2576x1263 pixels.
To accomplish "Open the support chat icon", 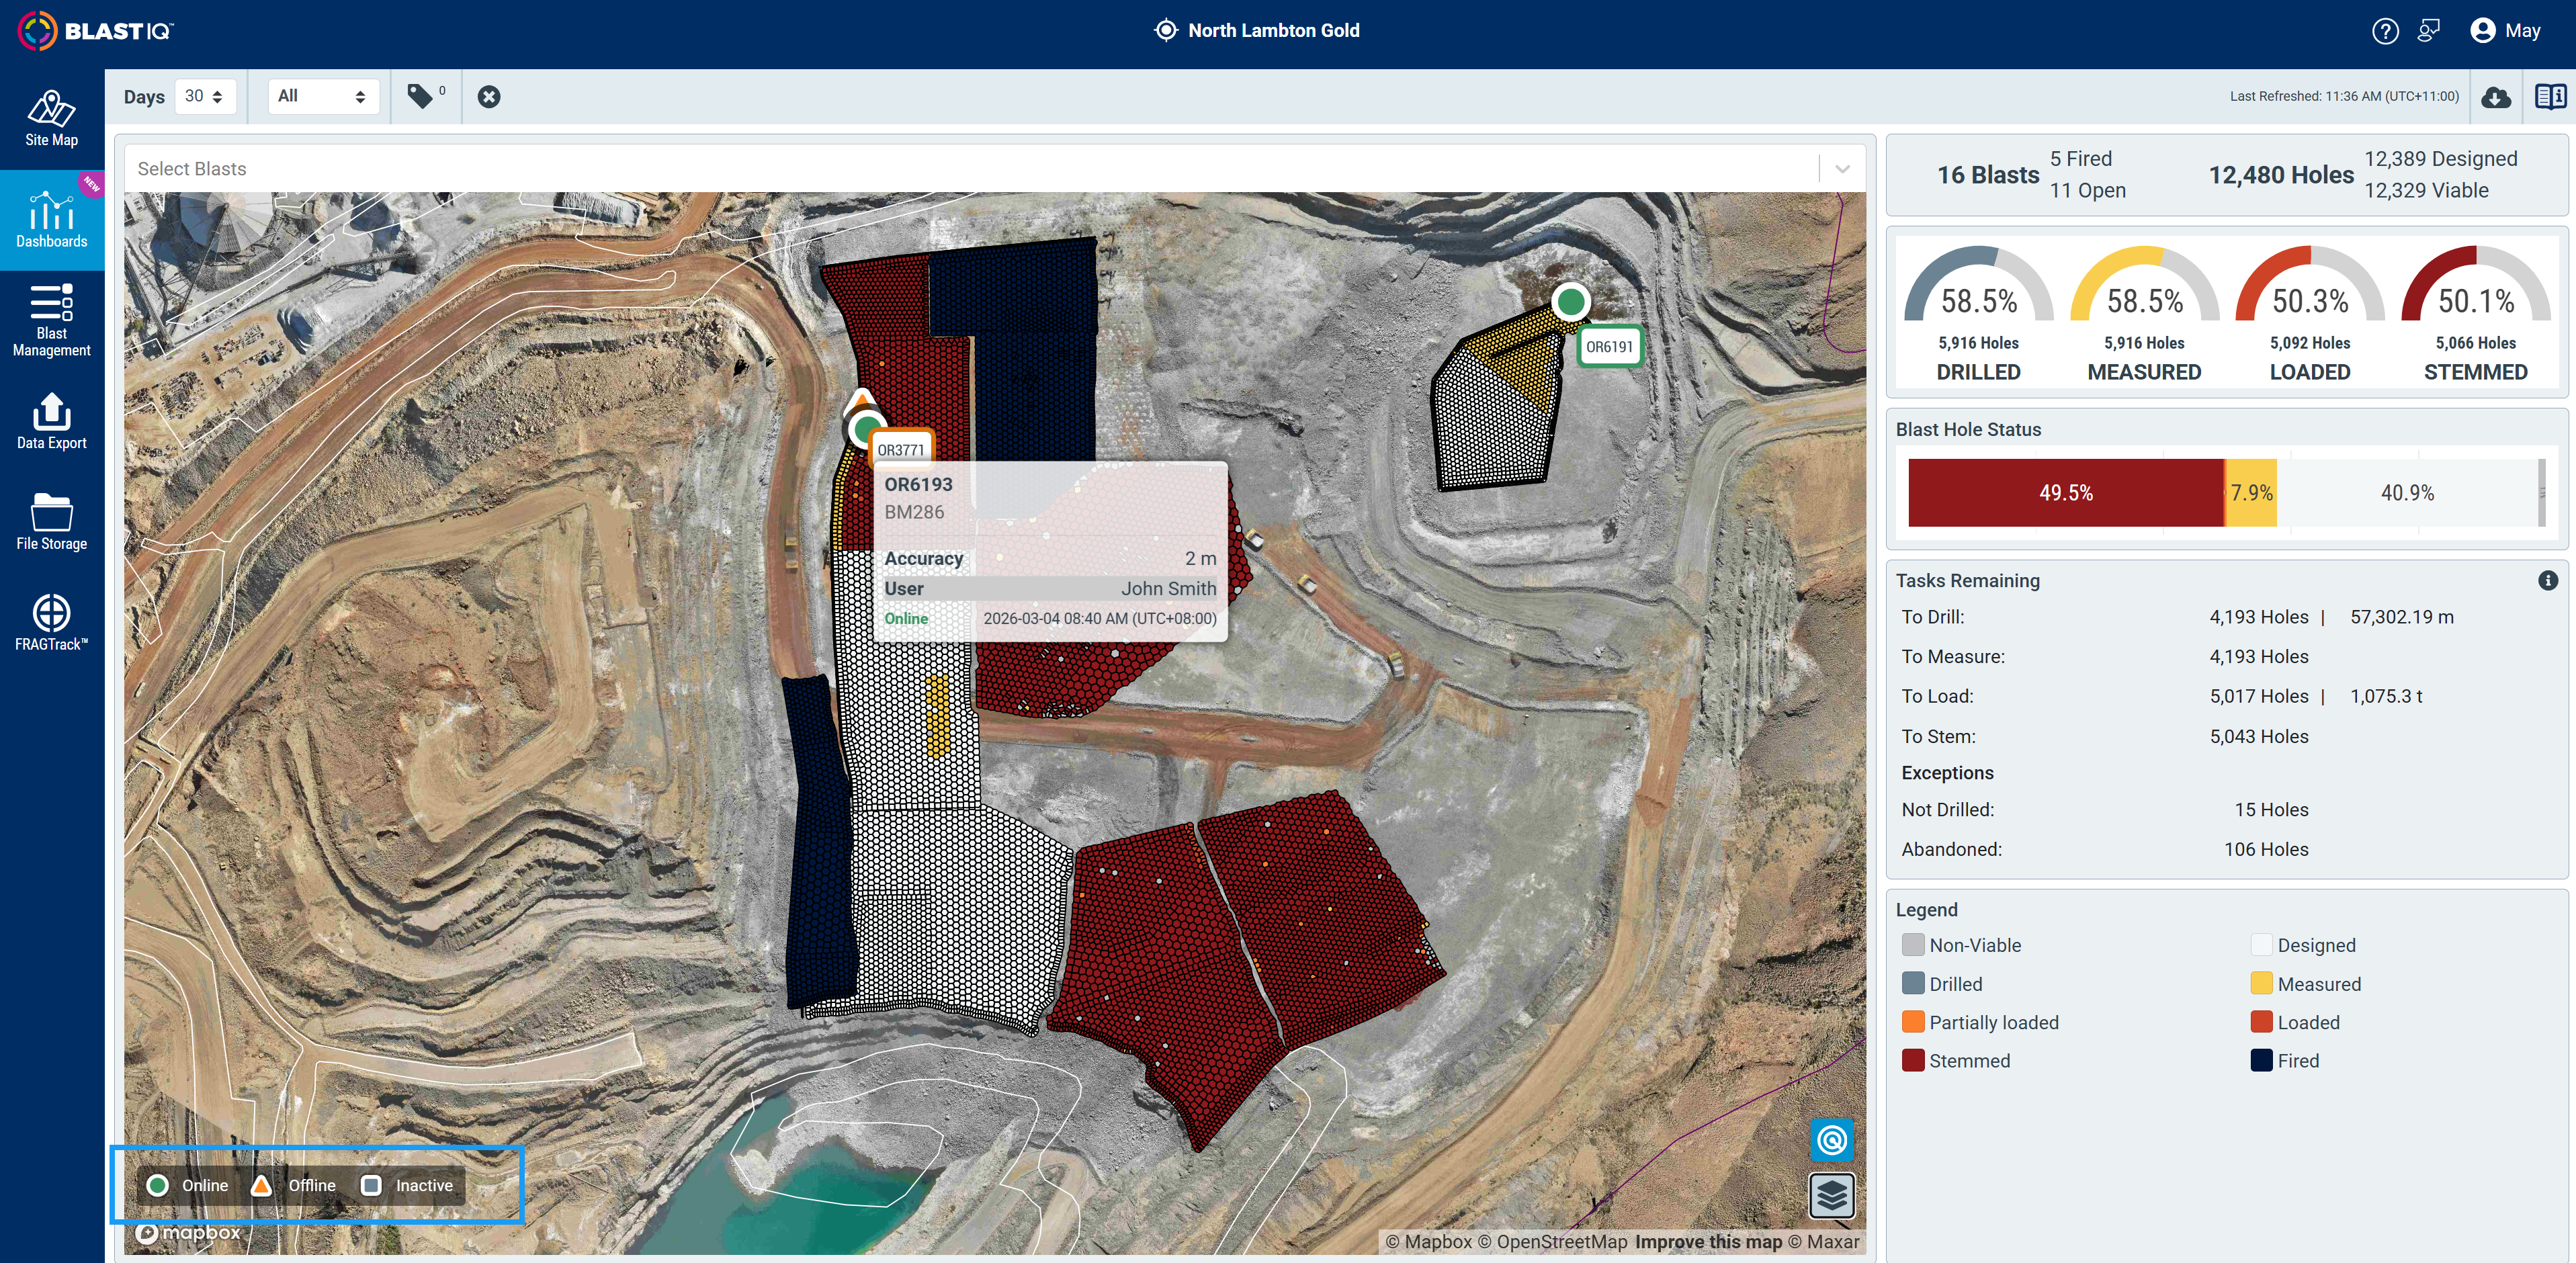I will [x=2429, y=31].
